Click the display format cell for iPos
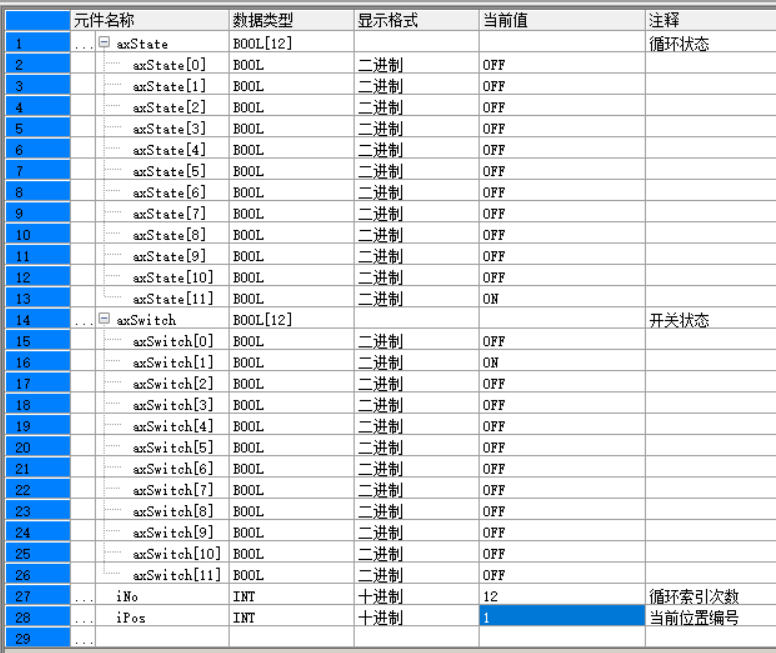The image size is (776, 653). coord(416,618)
